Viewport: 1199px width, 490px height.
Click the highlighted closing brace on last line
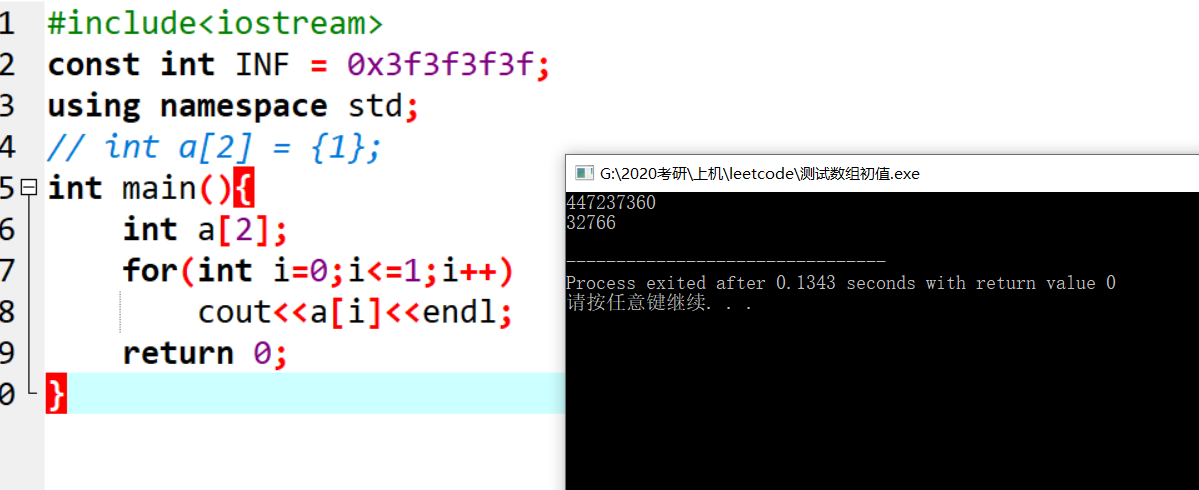pos(57,394)
